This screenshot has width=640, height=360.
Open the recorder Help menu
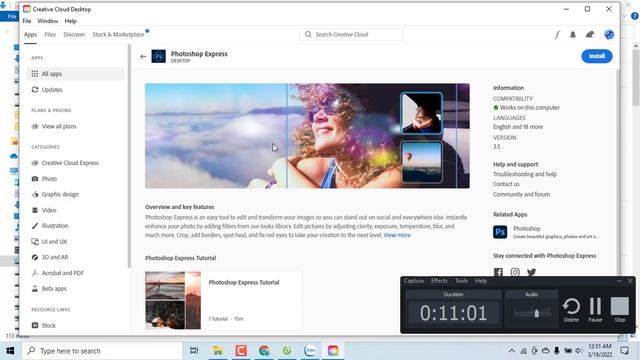481,281
